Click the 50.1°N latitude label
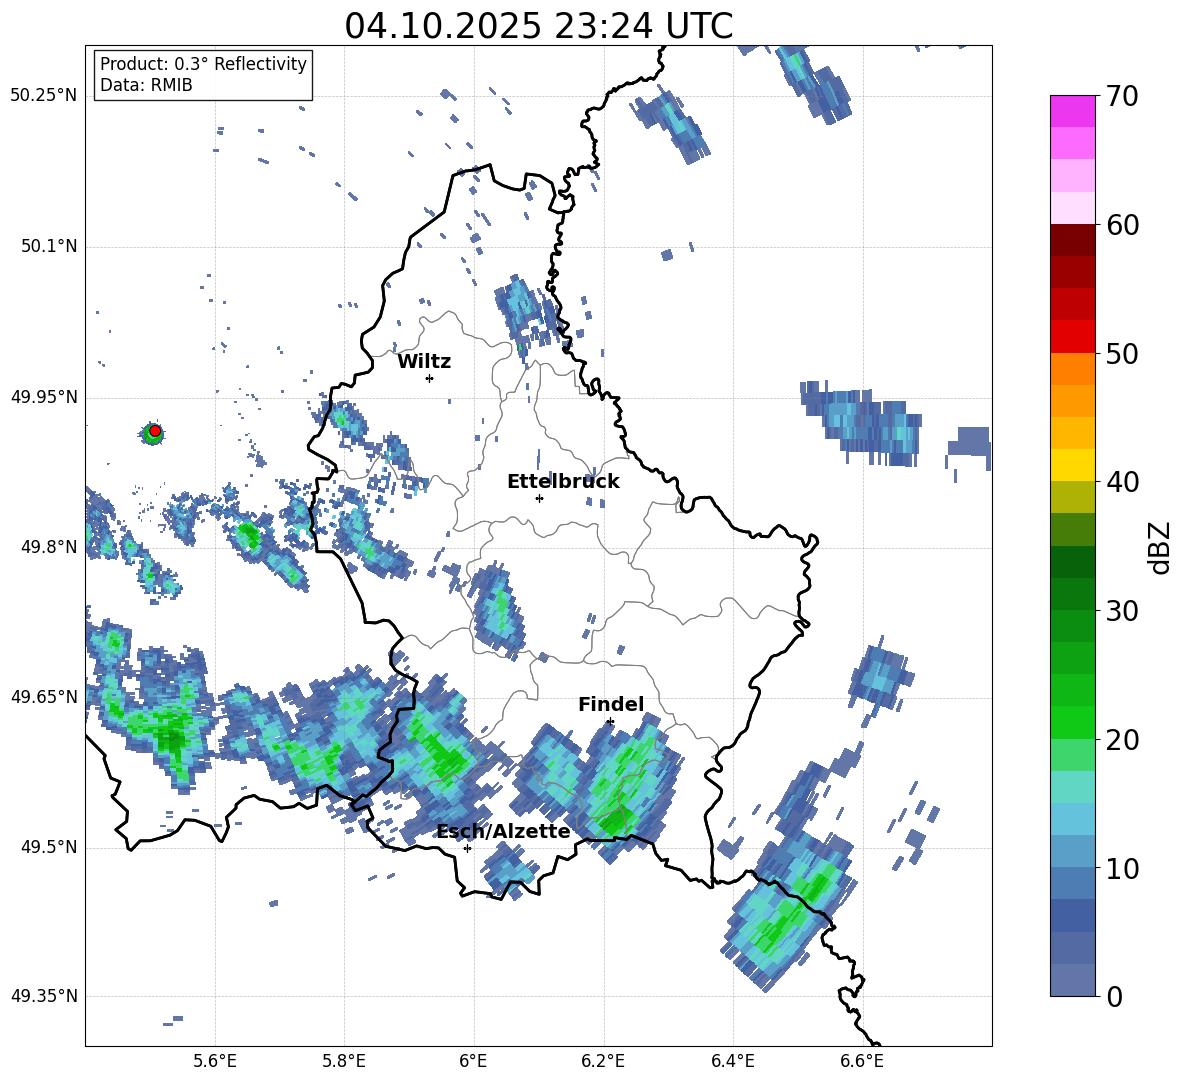Image resolution: width=1184 pixels, height=1081 pixels. click(x=49, y=246)
